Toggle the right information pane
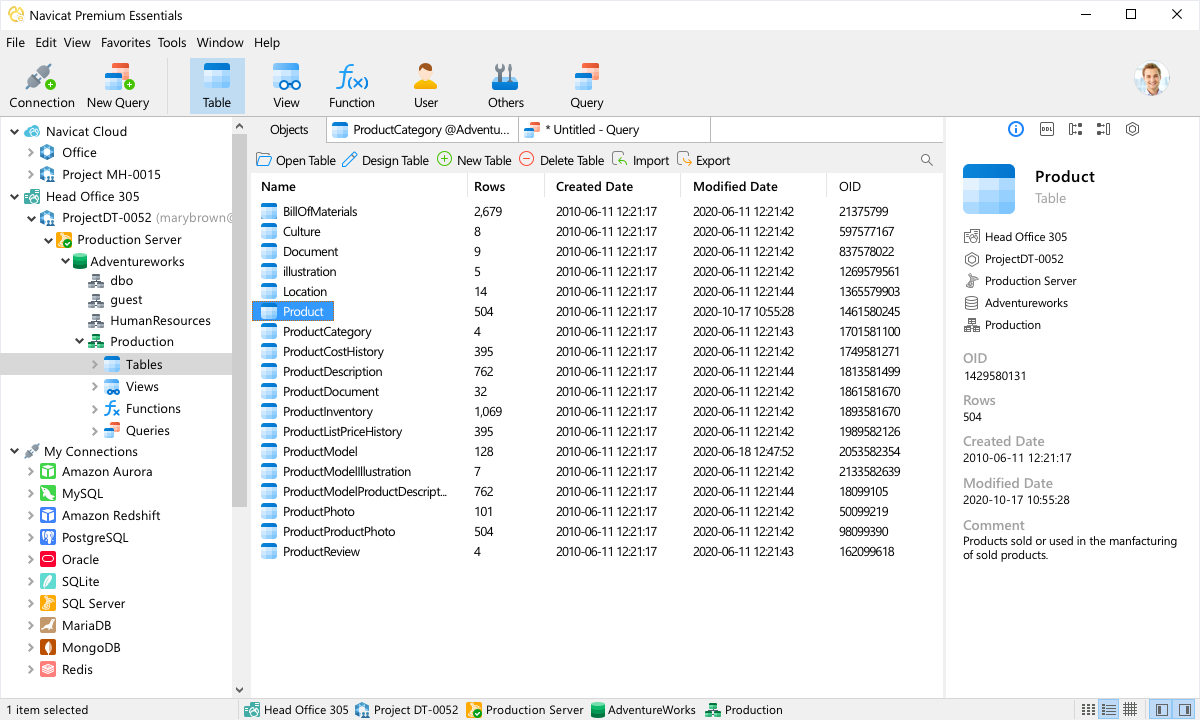The image size is (1200, 720). pos(1183,709)
